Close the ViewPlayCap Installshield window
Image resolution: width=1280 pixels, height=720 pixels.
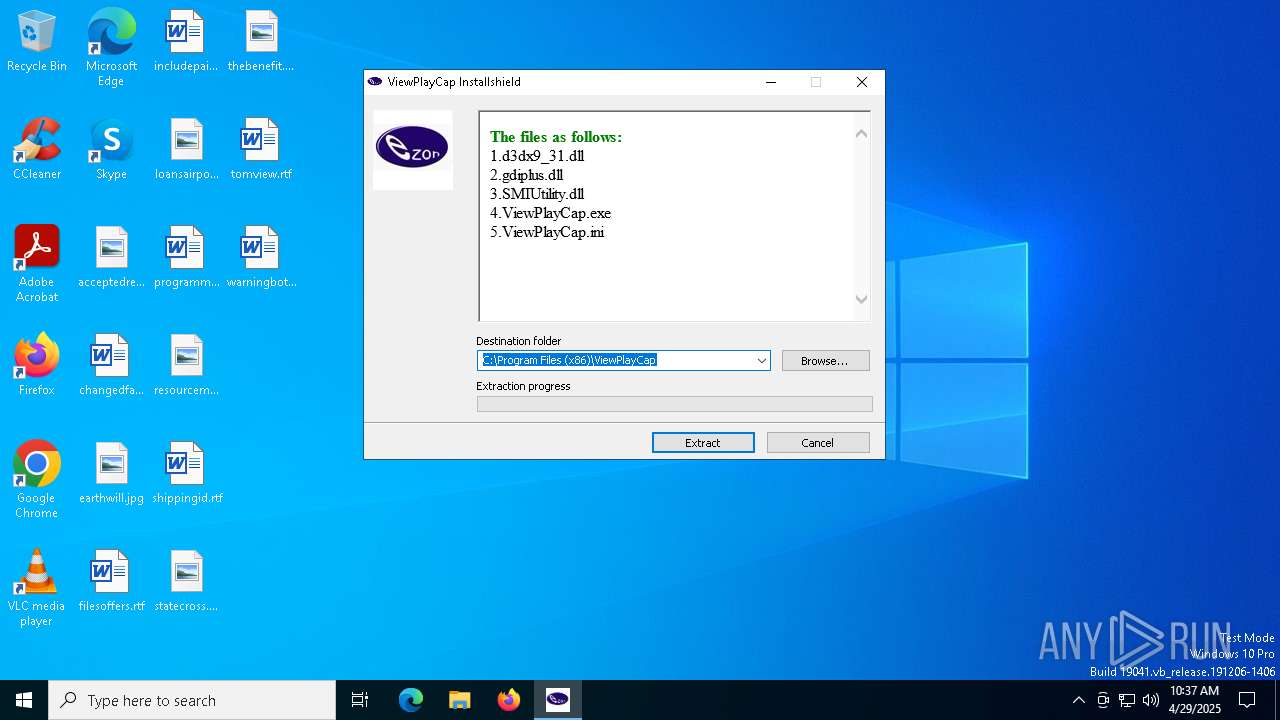click(x=862, y=82)
